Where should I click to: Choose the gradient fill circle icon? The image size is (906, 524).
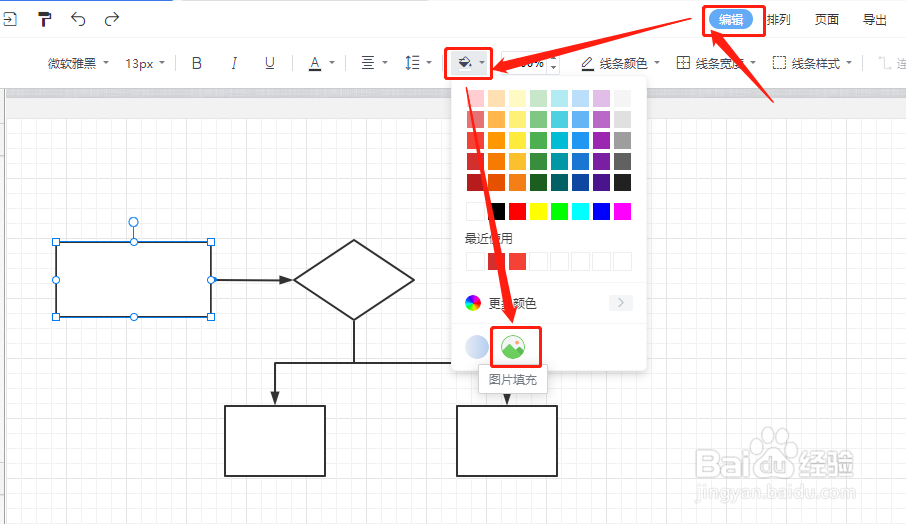pyautogui.click(x=477, y=347)
